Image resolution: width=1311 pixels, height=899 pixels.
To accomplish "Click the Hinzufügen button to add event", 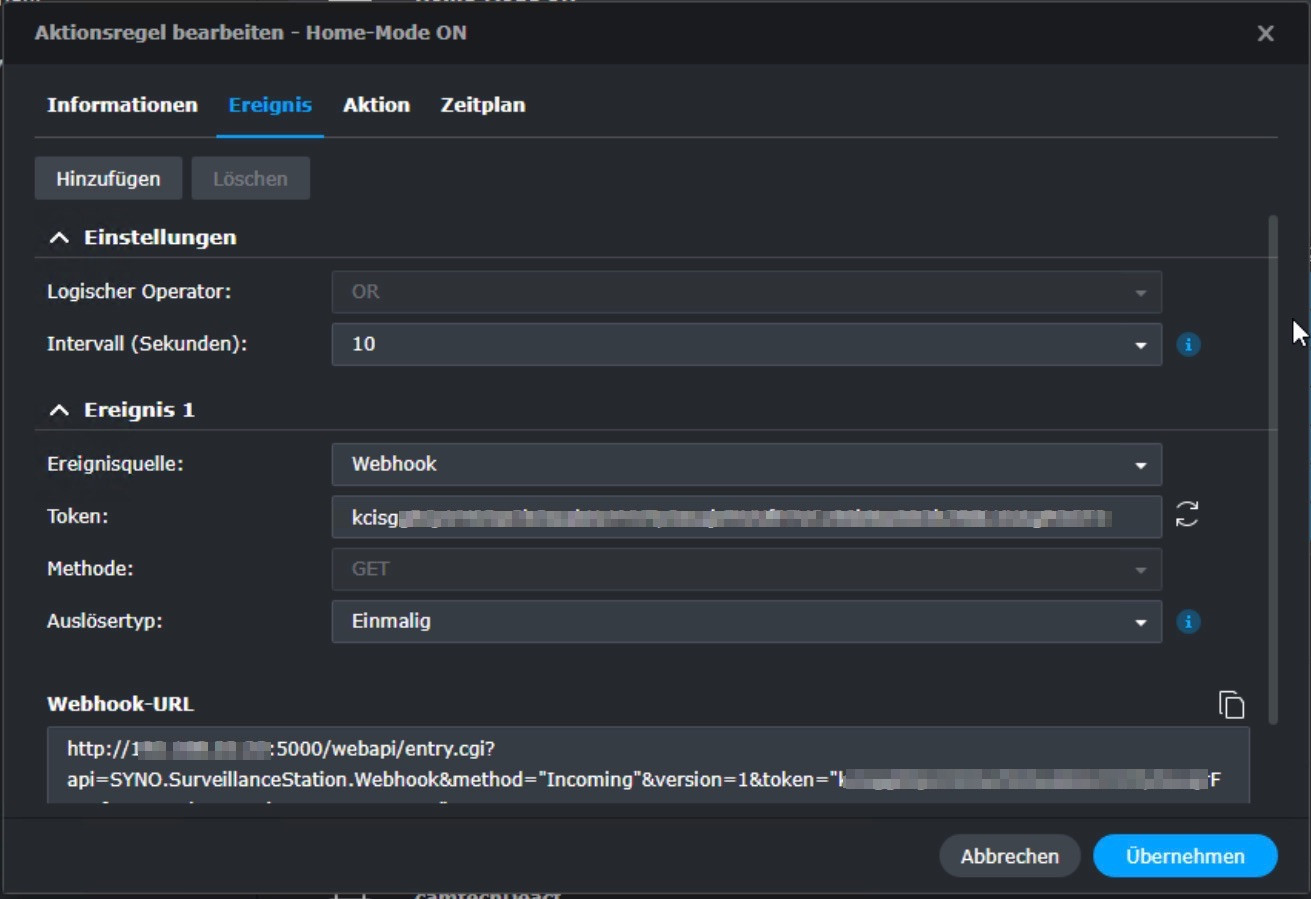I will (108, 179).
